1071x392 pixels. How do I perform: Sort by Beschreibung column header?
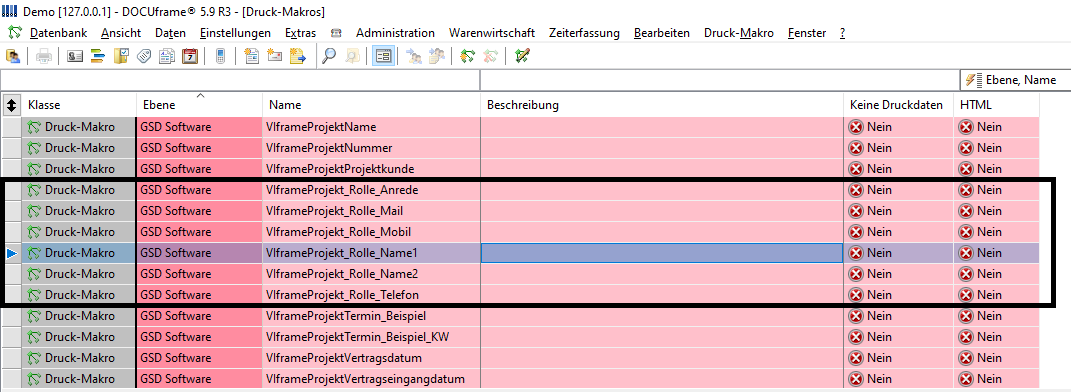click(x=663, y=105)
